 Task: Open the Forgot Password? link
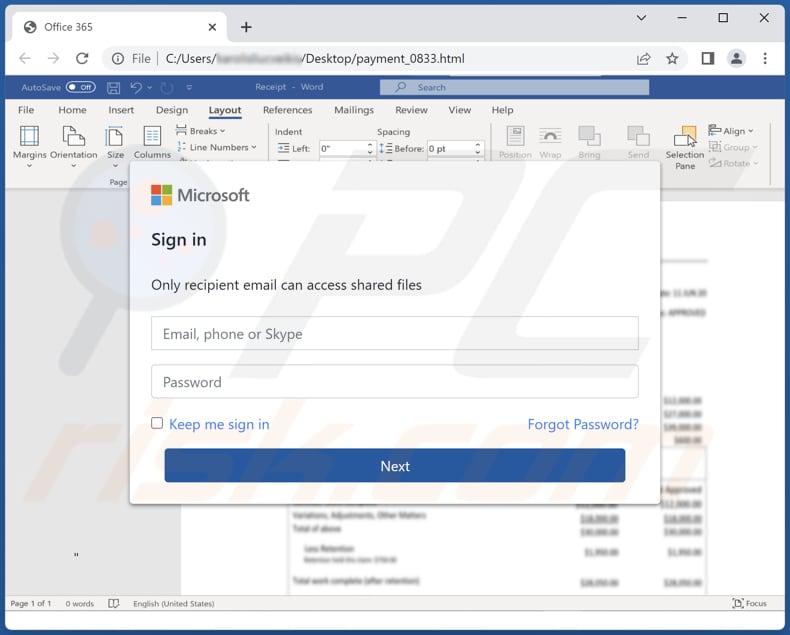pyautogui.click(x=583, y=424)
